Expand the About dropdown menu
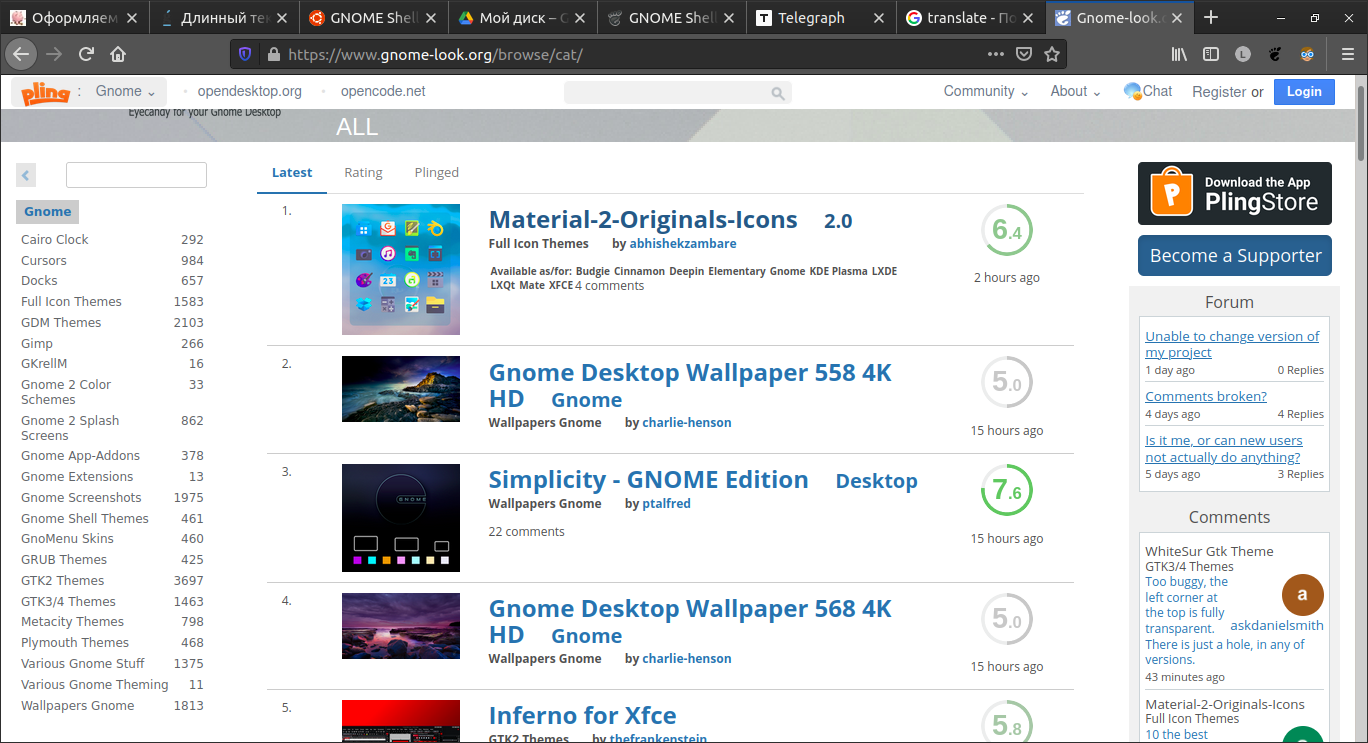The height and width of the screenshot is (743, 1368). [x=1075, y=91]
